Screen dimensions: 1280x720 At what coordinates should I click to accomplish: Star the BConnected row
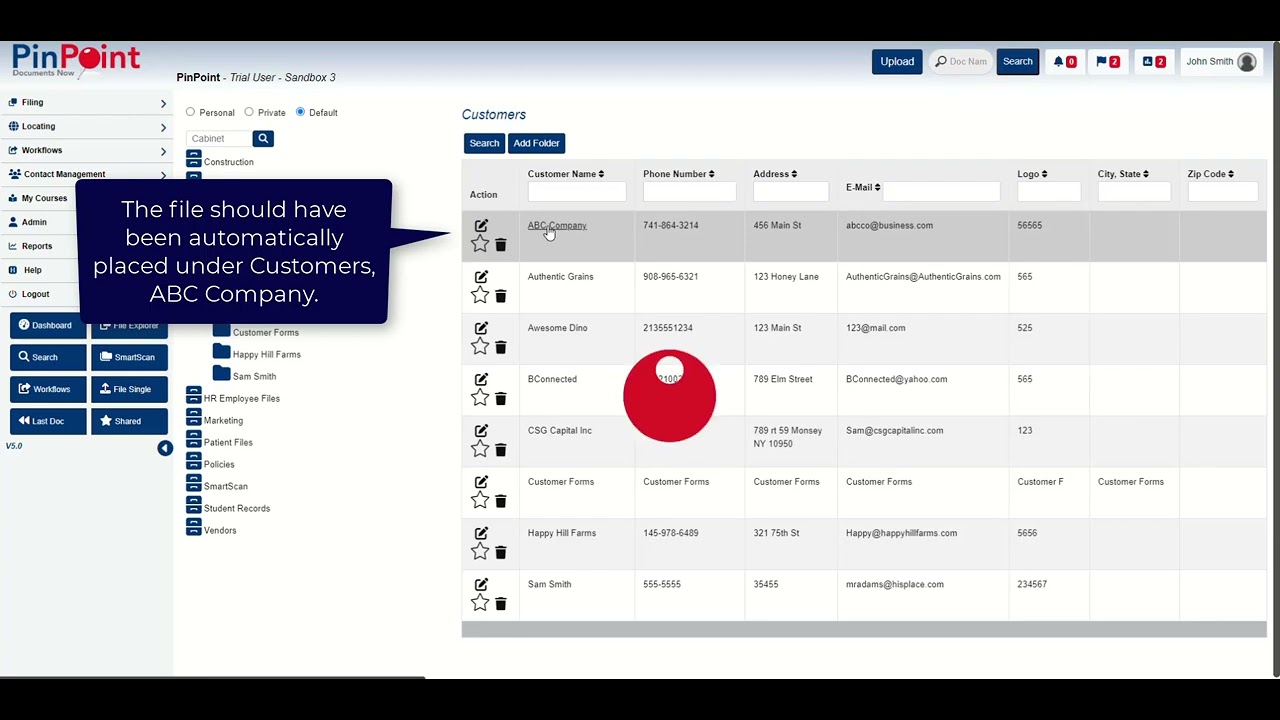pyautogui.click(x=480, y=398)
